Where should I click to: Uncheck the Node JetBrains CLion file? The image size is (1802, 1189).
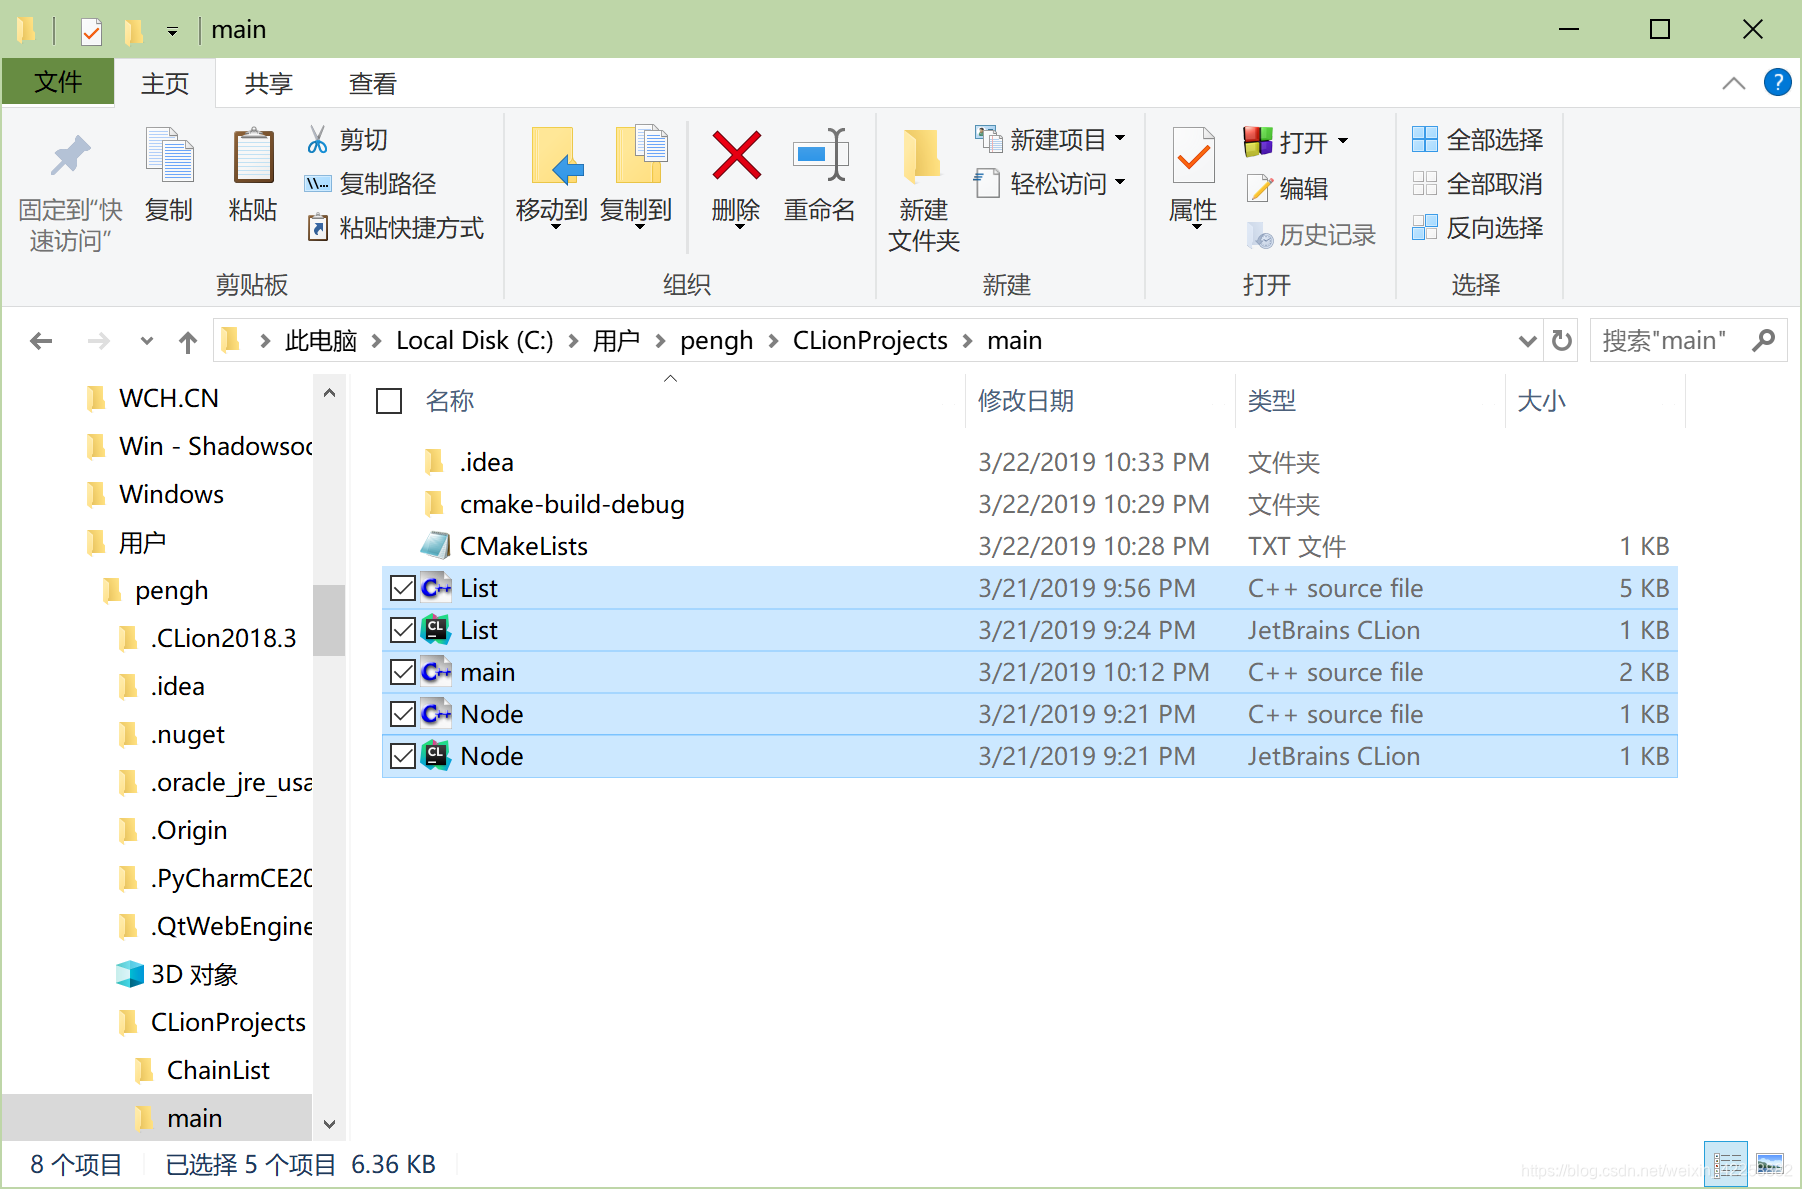[401, 755]
